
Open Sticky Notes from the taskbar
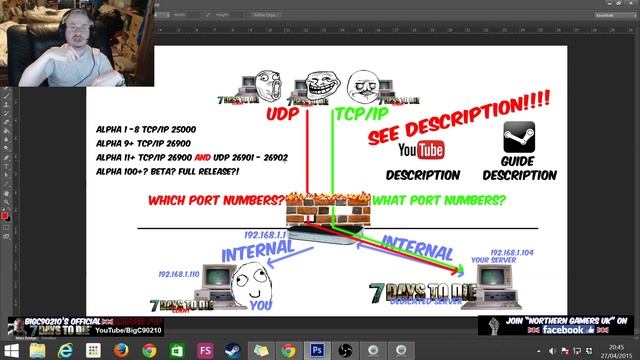coord(261,351)
